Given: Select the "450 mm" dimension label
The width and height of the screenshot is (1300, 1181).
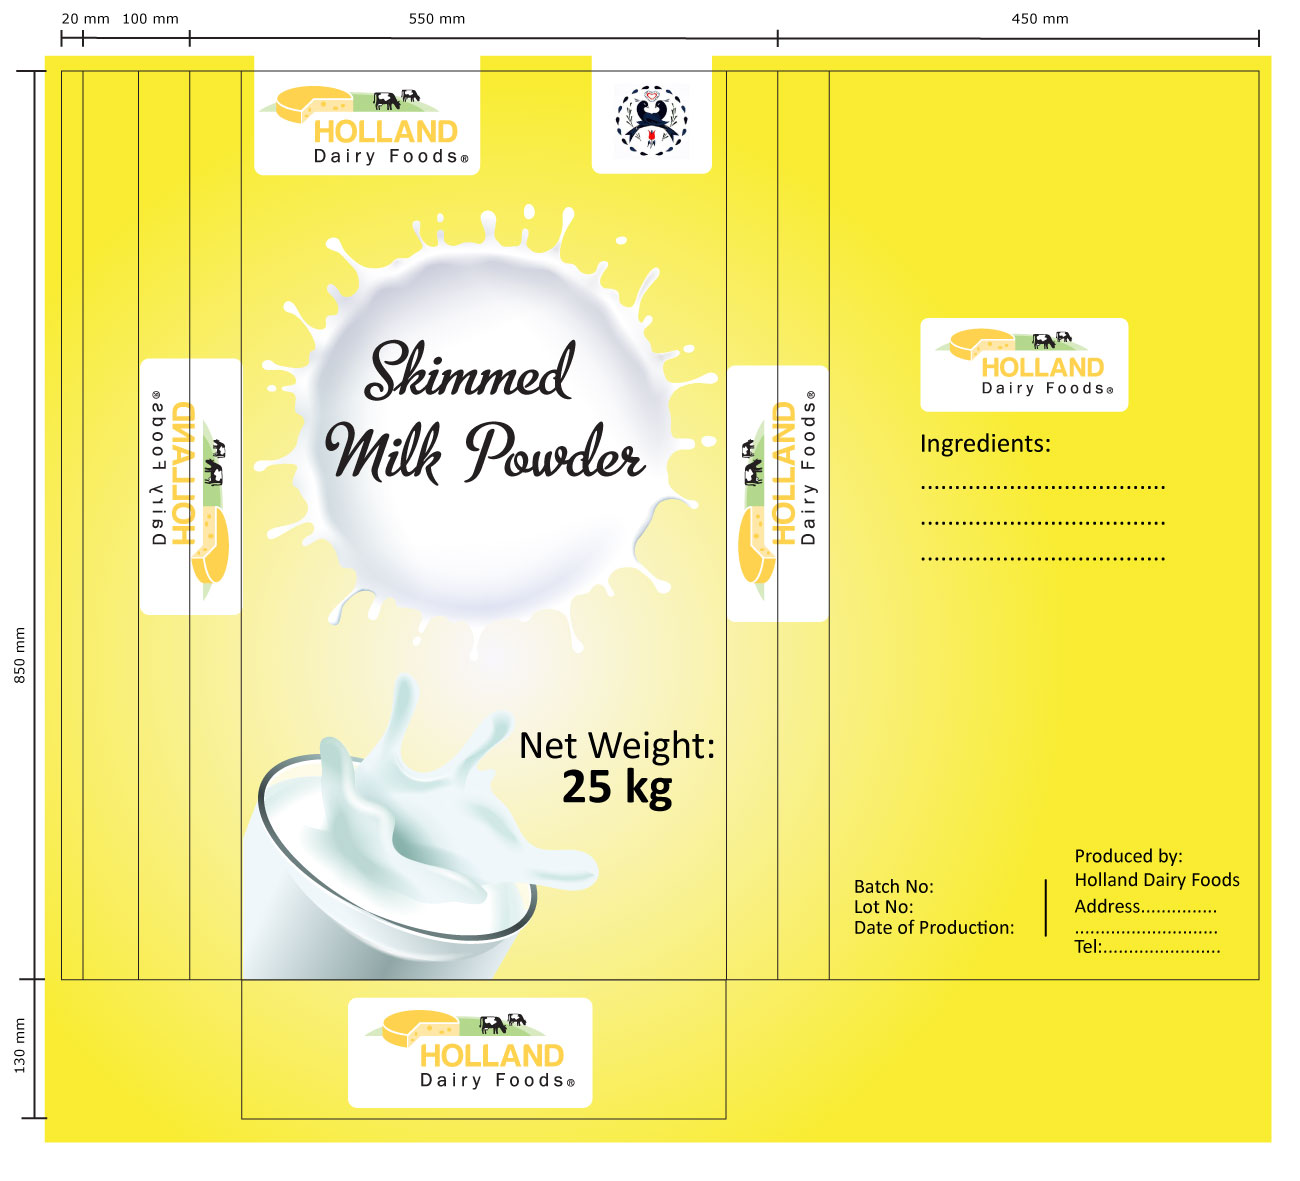Looking at the screenshot, I should (x=1040, y=19).
